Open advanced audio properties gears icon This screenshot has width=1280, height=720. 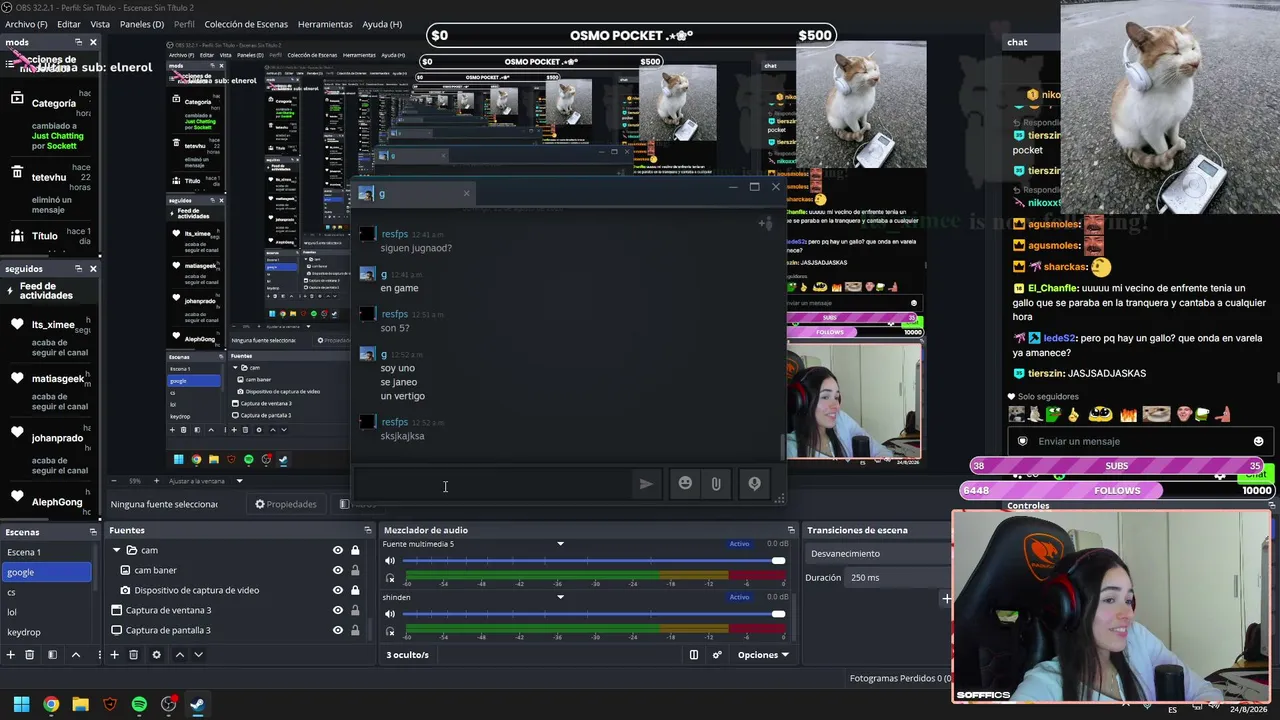717,655
